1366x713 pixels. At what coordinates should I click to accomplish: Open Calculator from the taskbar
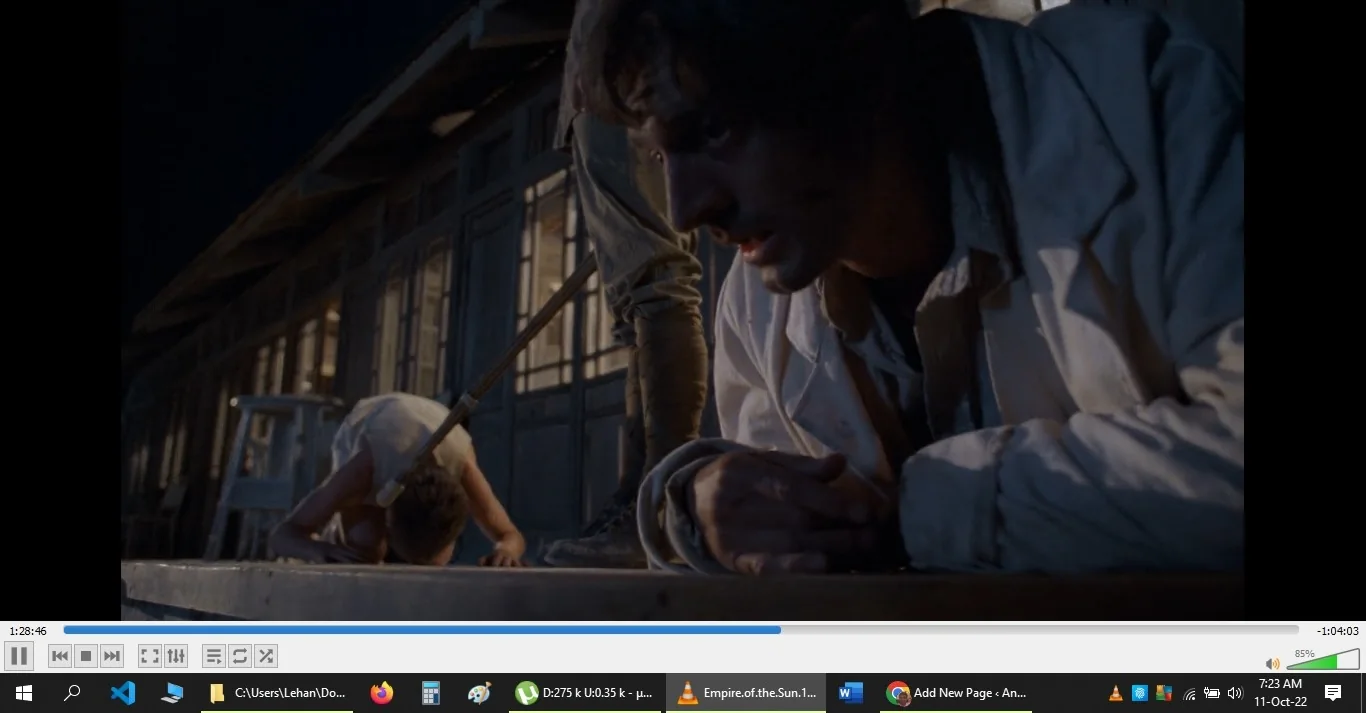[431, 693]
